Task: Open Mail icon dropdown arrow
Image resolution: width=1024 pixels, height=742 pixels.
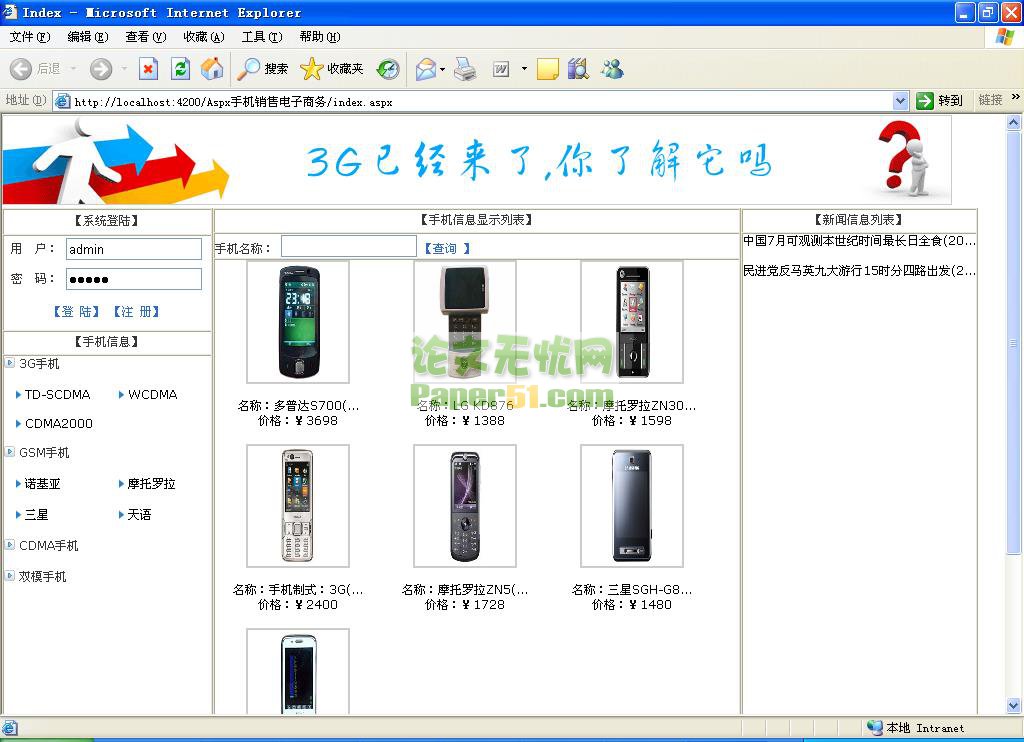Action: point(443,69)
